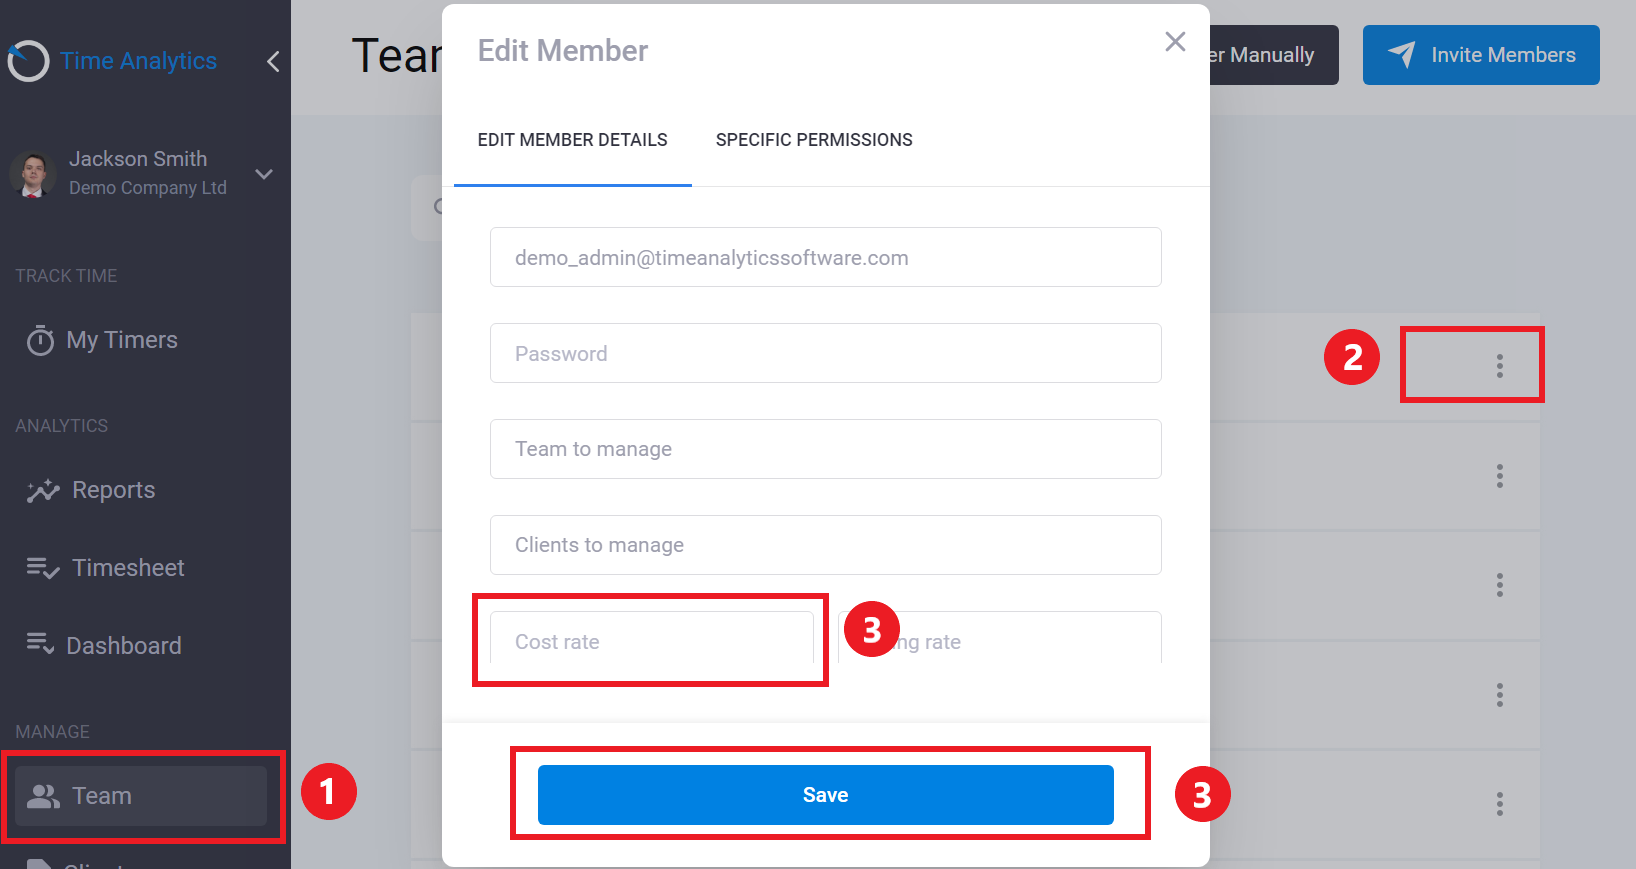Open the Team to manage field

[x=826, y=449]
